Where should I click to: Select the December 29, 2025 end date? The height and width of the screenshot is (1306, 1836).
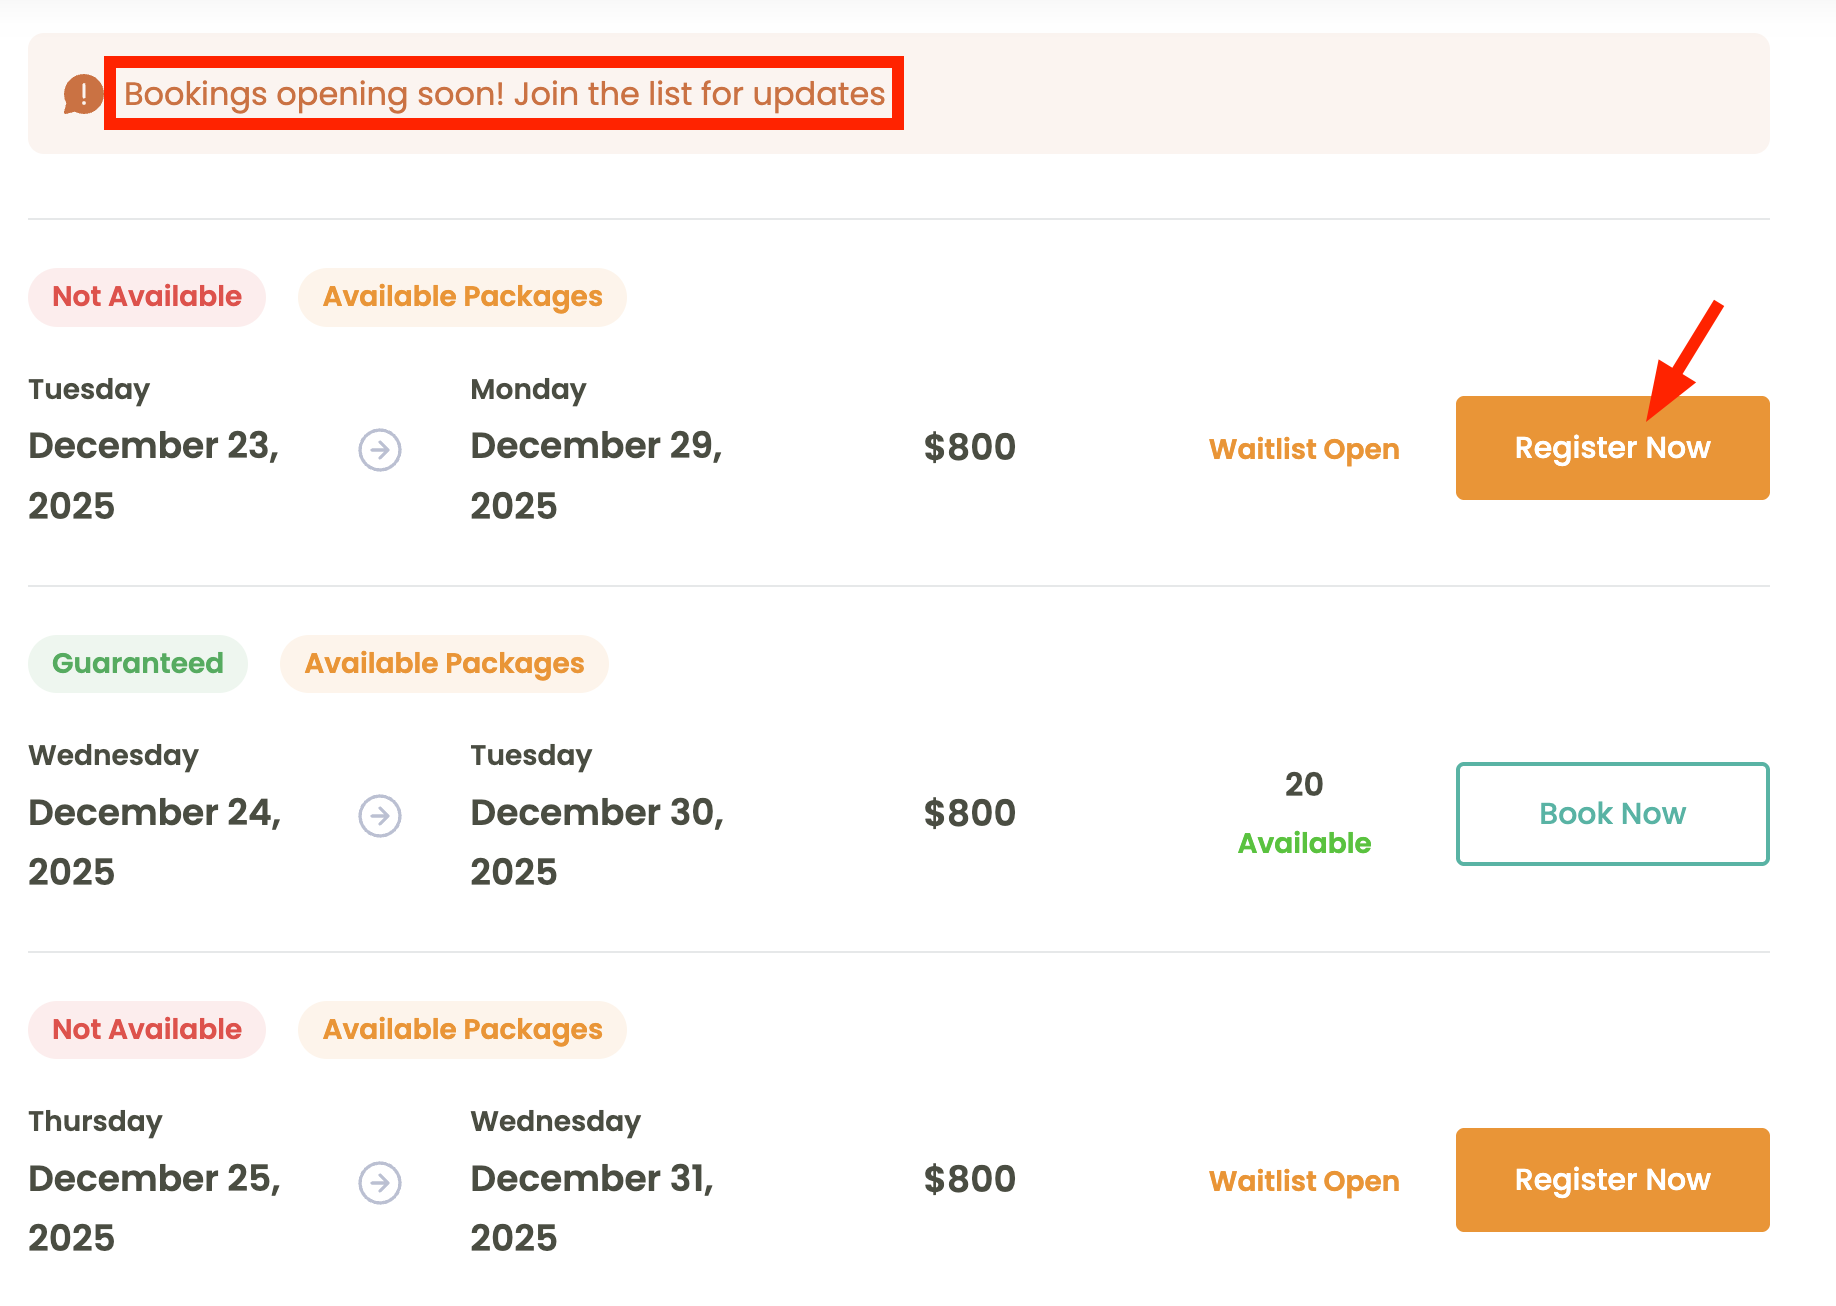point(596,475)
